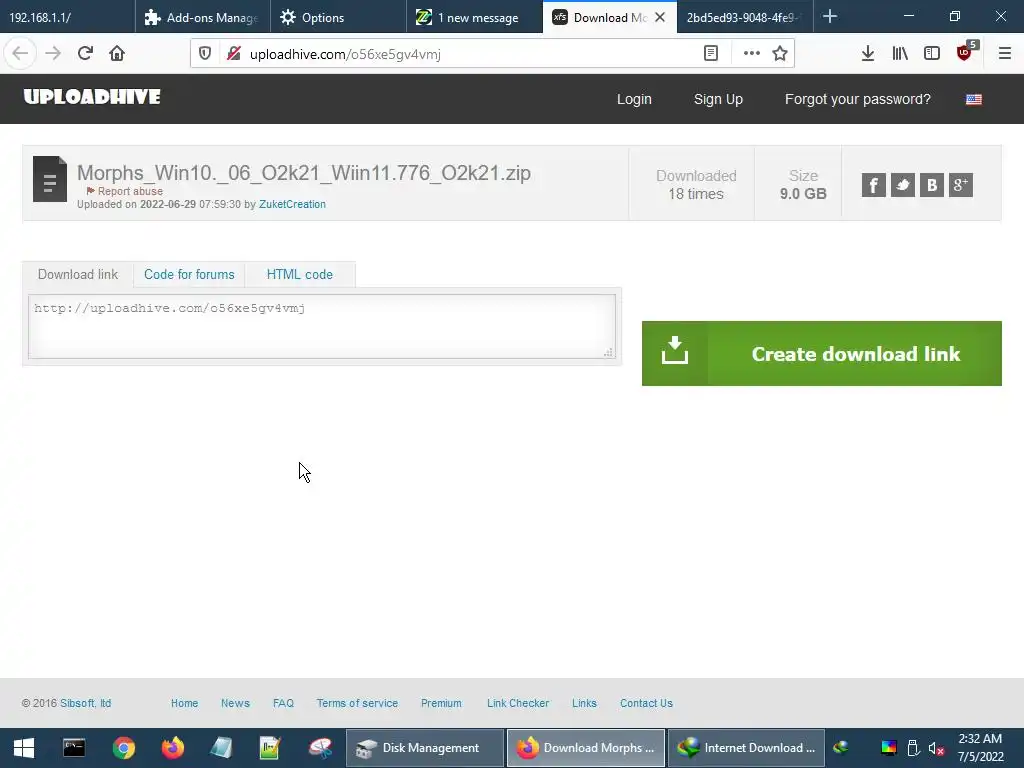Screen dimensions: 1024x768
Task: Open the FAQ footer link
Action: point(283,703)
